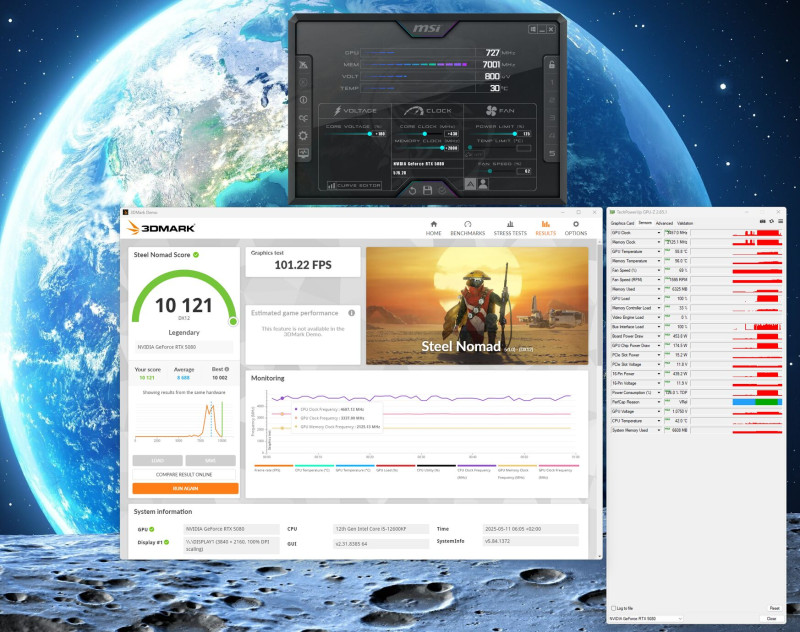The width and height of the screenshot is (800, 632).
Task: Click the 3DMark window vertical scrollbar
Action: (600, 398)
